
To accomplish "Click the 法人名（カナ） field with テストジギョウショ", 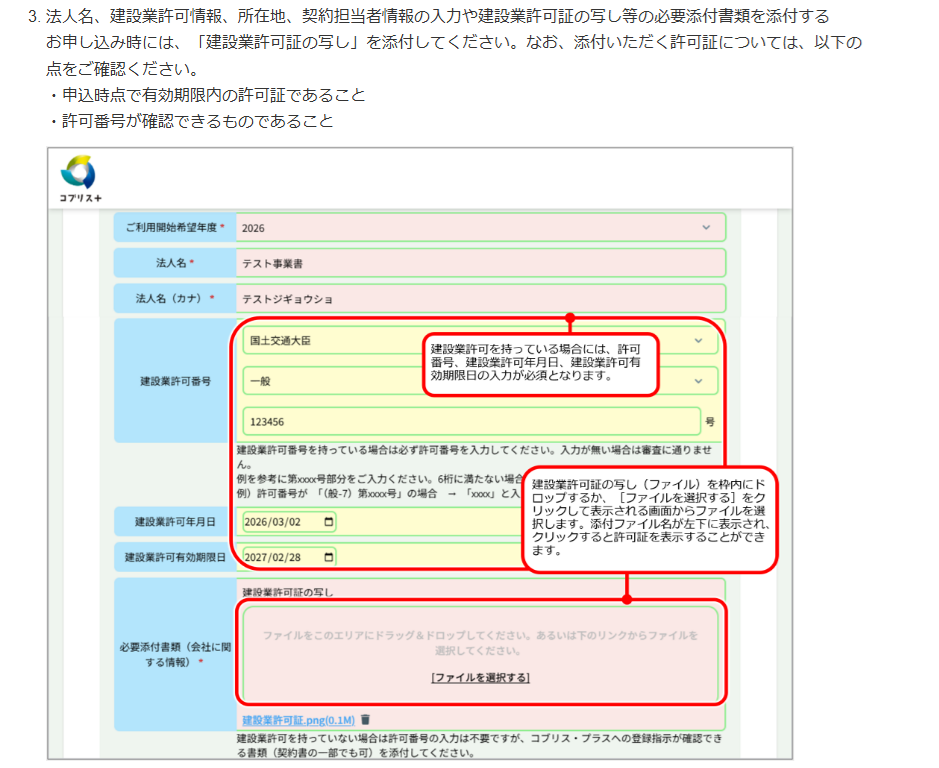I will 480,298.
